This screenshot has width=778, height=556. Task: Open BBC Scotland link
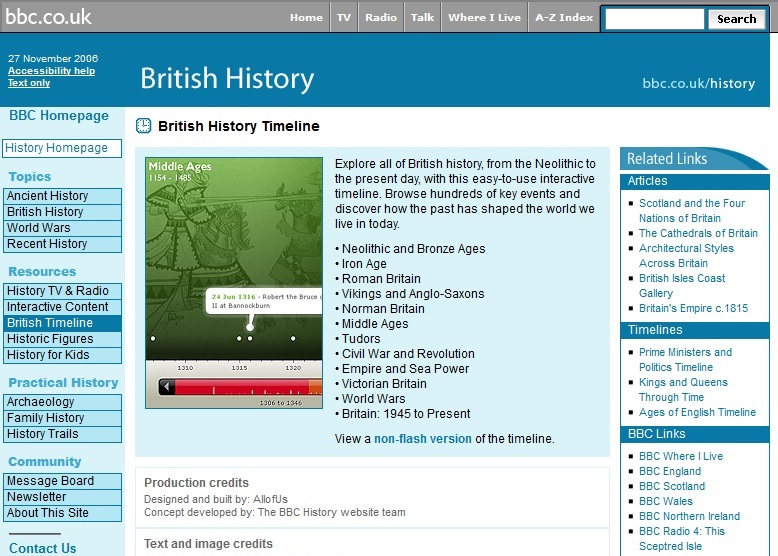pos(672,486)
